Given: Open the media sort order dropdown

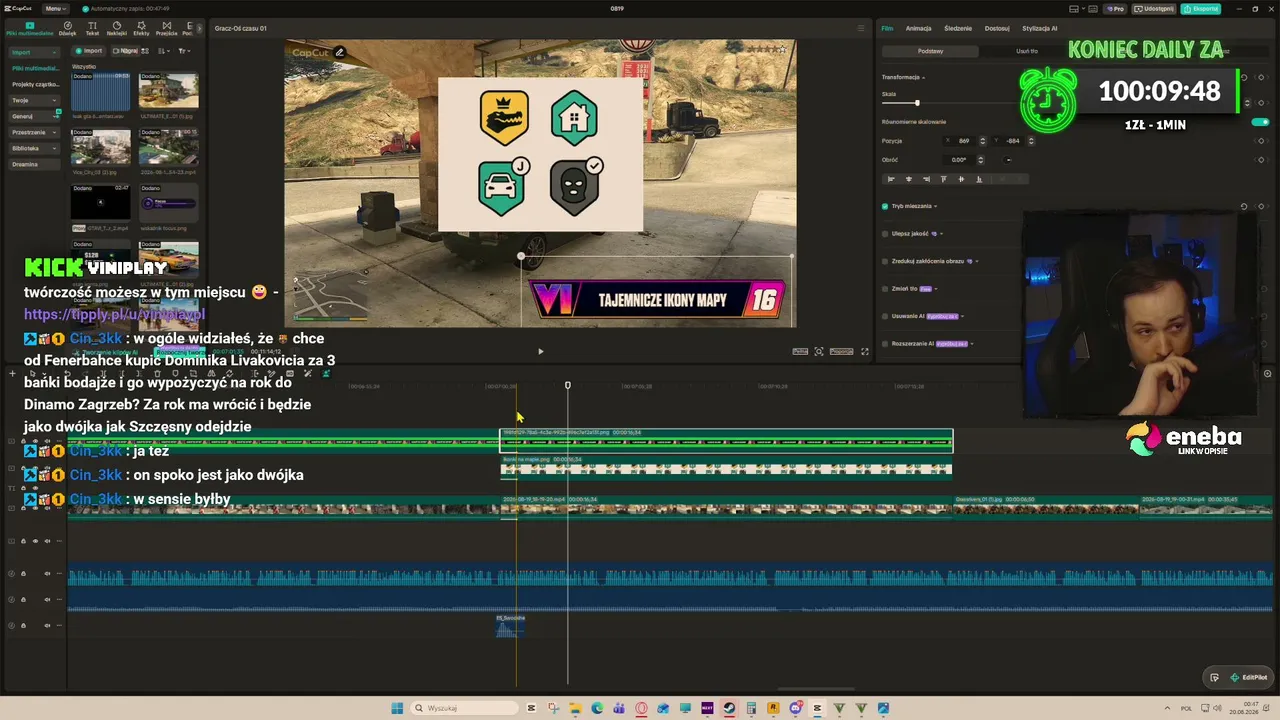Looking at the screenshot, I should (x=164, y=51).
